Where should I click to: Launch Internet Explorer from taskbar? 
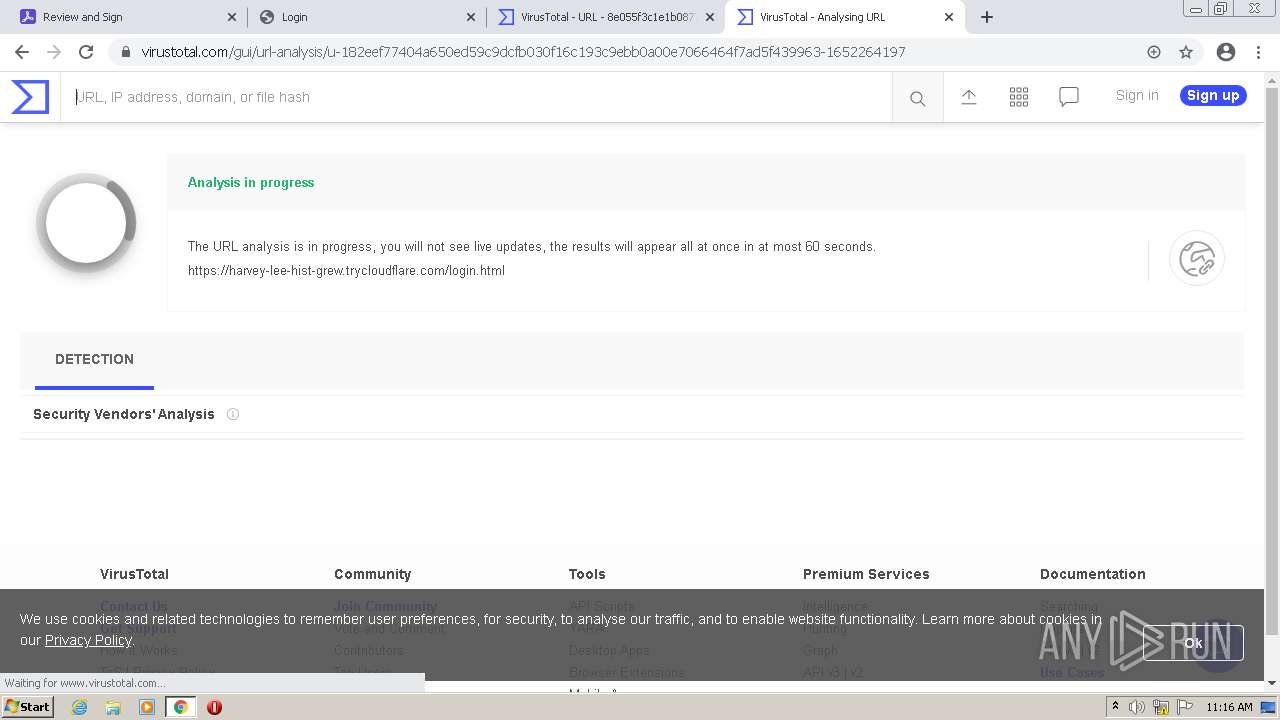click(x=80, y=707)
